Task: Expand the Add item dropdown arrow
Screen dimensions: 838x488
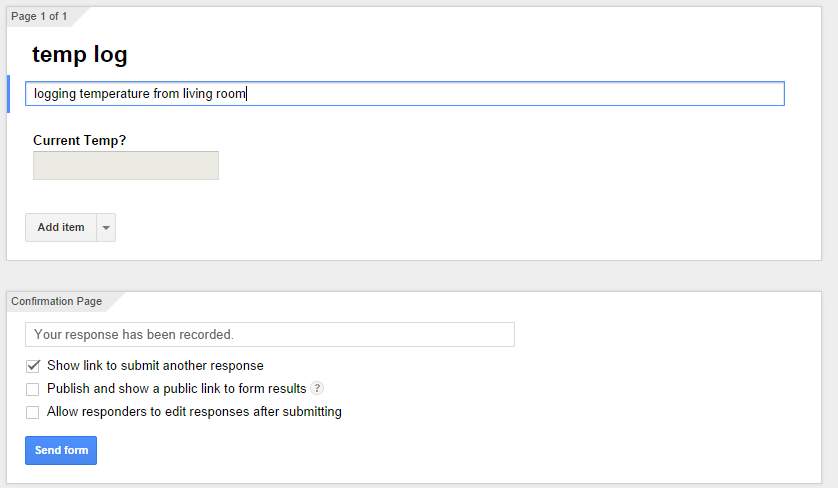Action: [106, 228]
